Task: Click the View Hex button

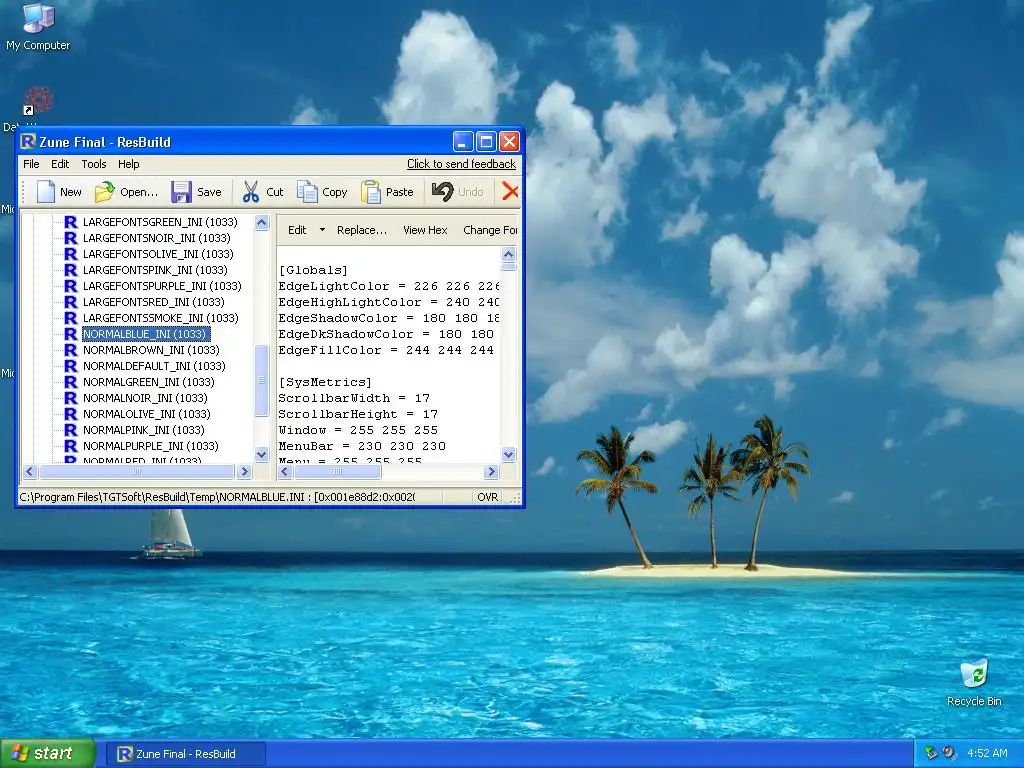Action: point(425,230)
